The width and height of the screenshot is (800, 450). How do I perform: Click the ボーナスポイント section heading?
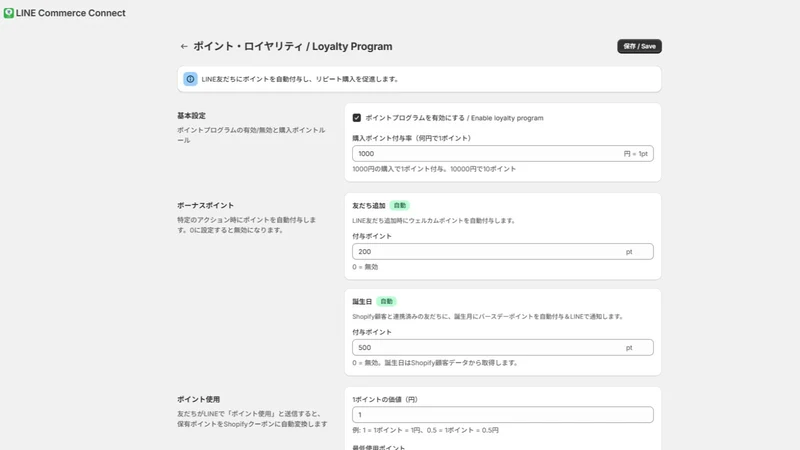click(x=206, y=206)
